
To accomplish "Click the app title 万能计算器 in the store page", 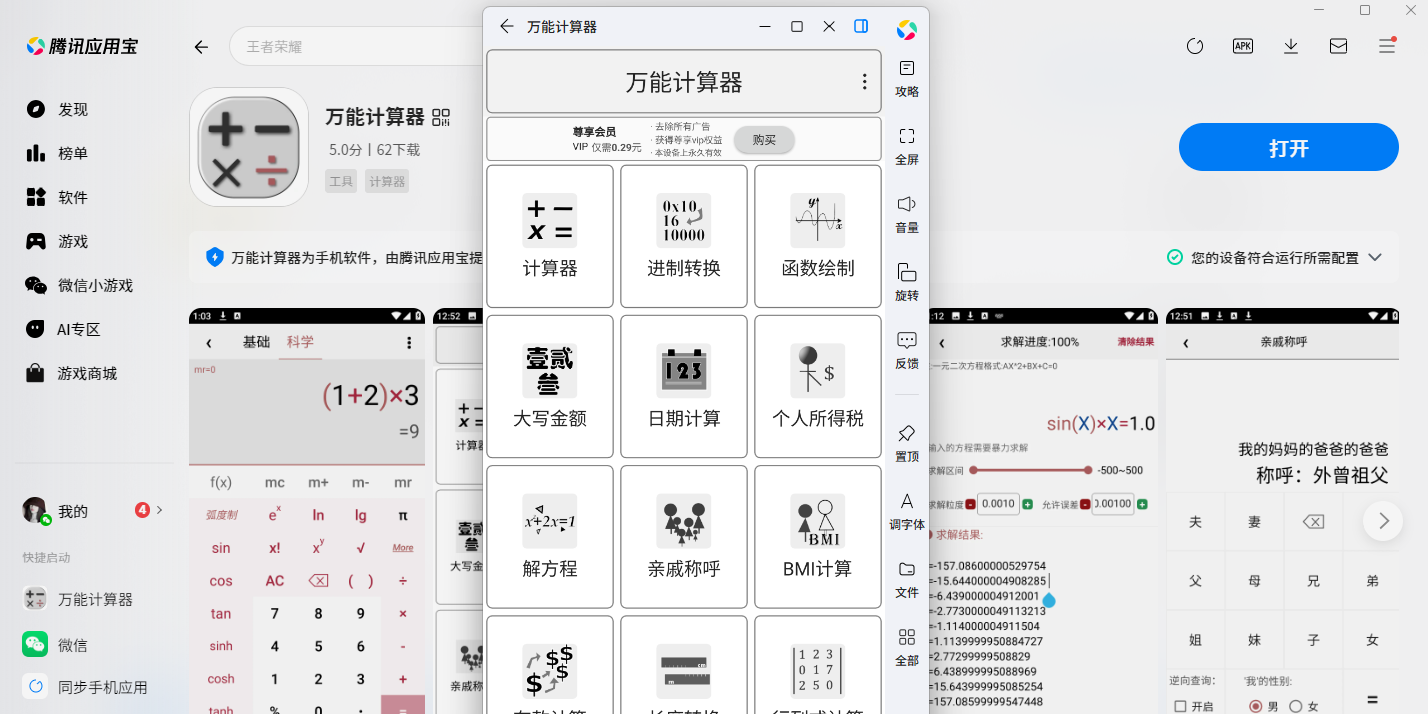I will 375,117.
